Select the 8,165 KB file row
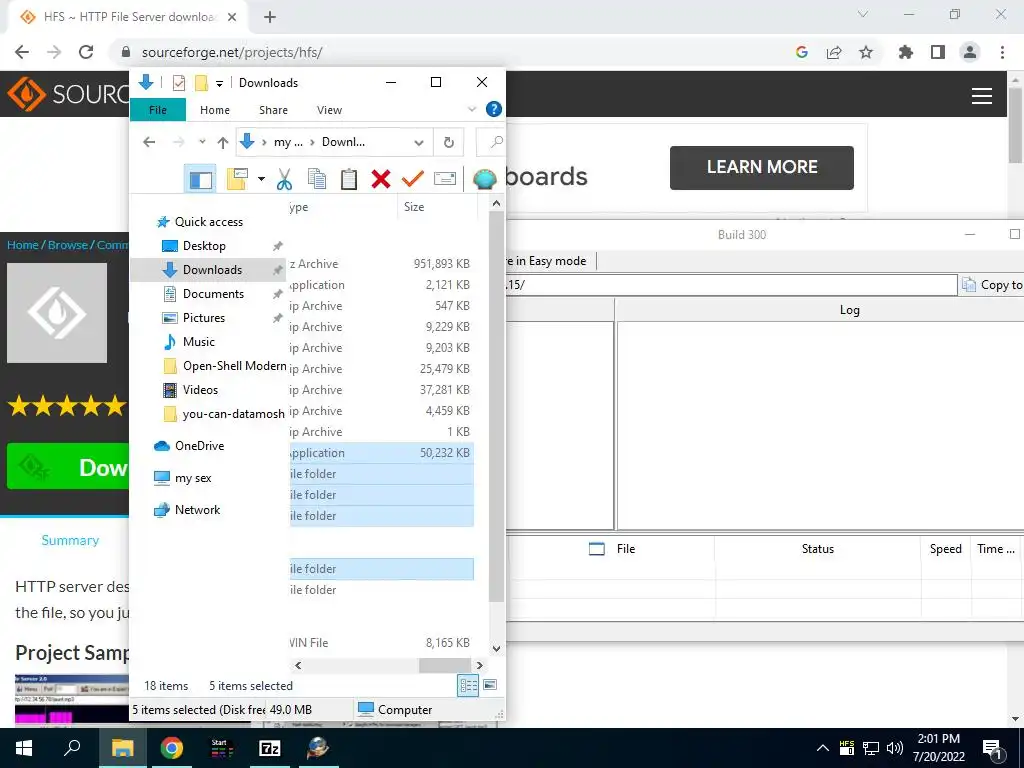This screenshot has width=1024, height=768. (381, 643)
